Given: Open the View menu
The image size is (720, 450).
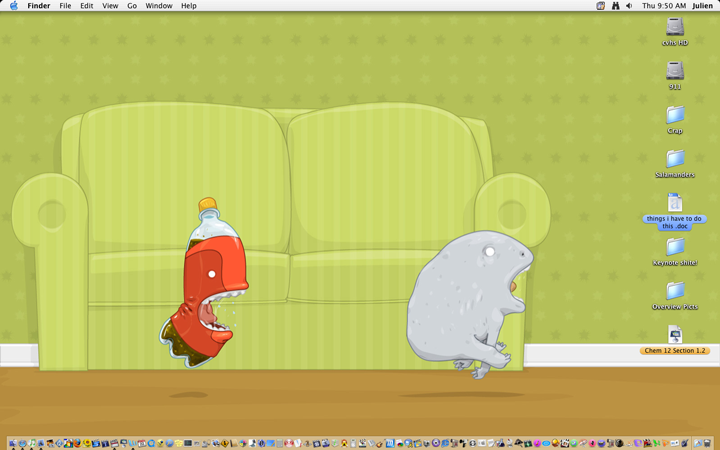Looking at the screenshot, I should coord(110,6).
